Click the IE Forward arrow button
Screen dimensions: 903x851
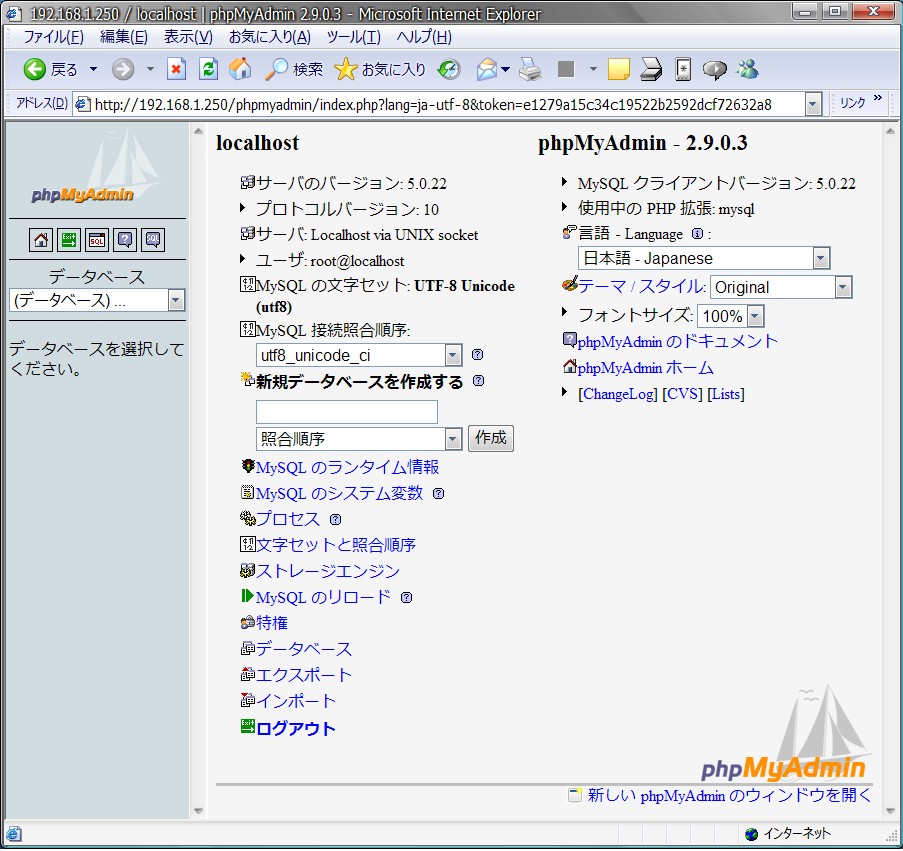click(123, 70)
